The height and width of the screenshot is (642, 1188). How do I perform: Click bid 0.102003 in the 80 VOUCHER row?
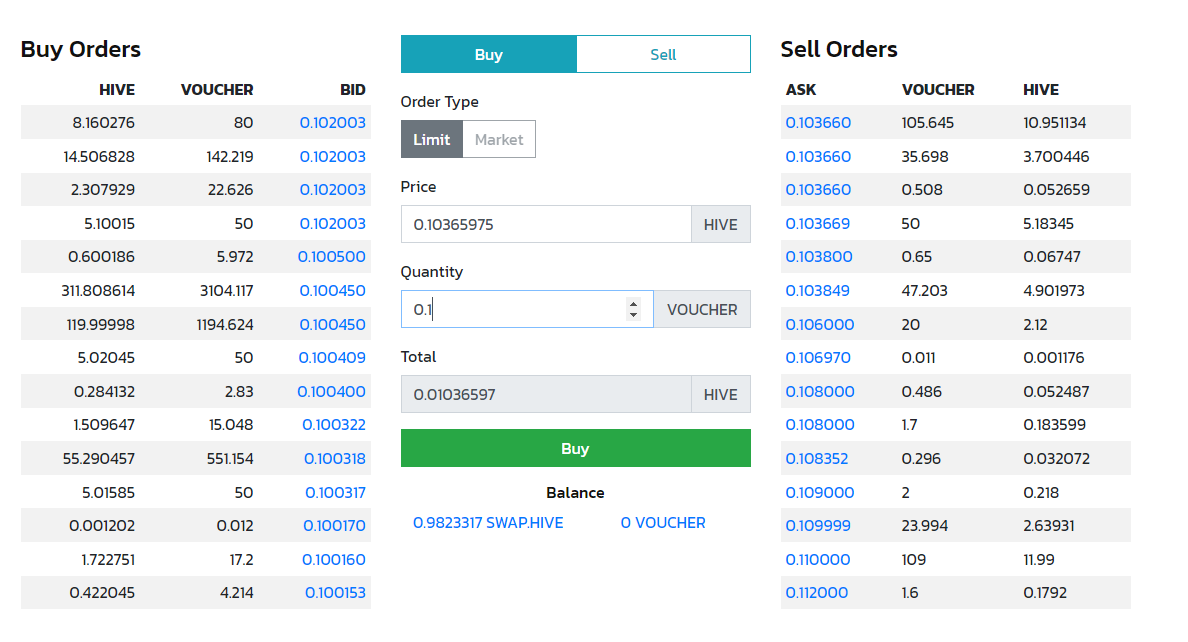click(333, 123)
